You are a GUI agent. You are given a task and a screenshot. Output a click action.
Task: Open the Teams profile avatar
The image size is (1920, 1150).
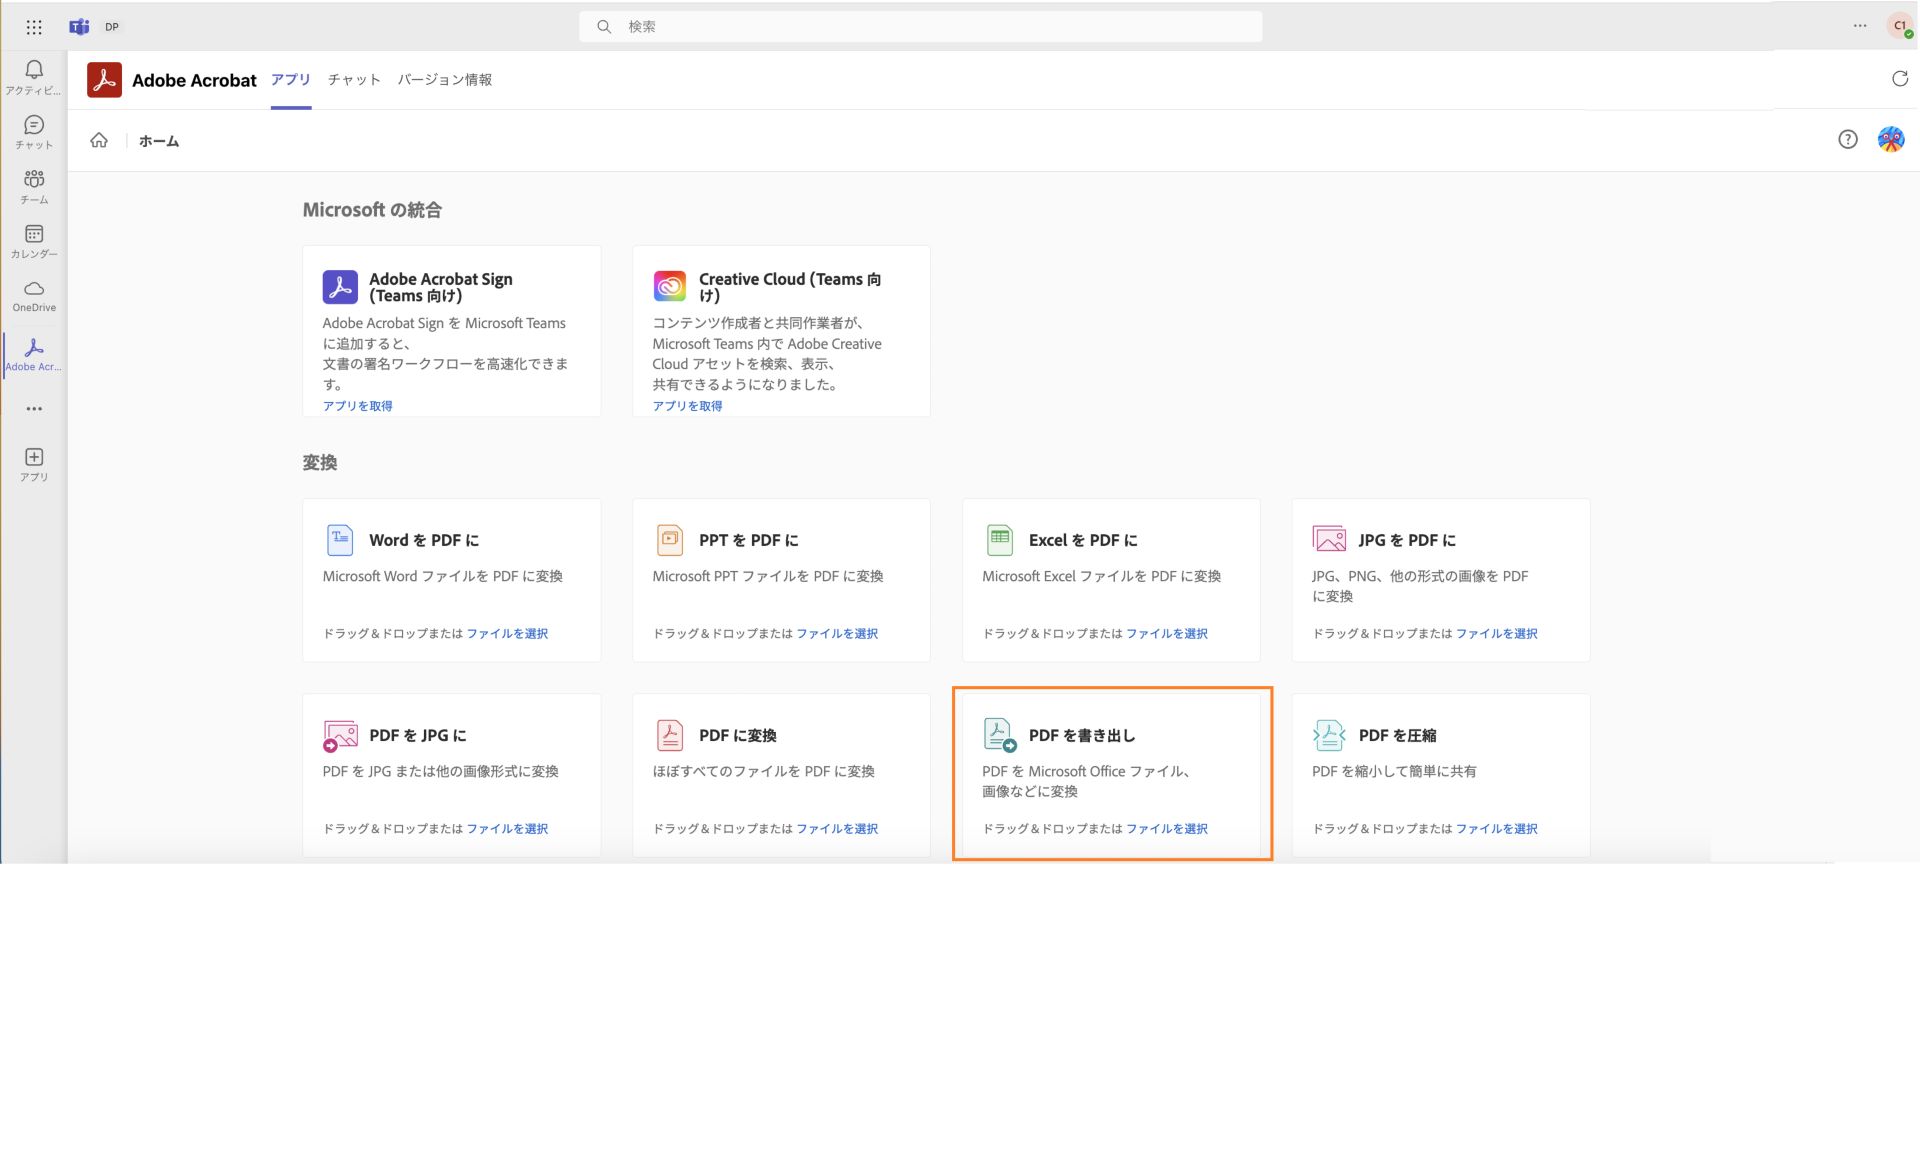1900,26
